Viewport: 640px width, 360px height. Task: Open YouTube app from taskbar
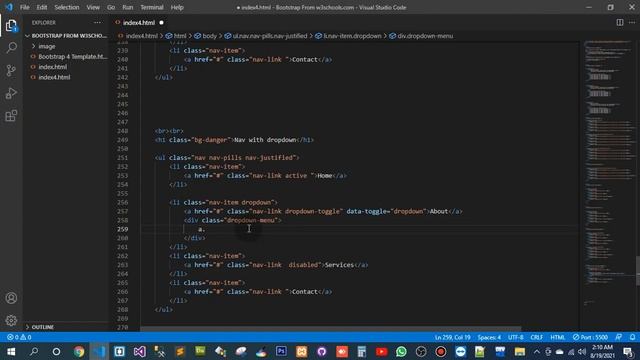click(382, 351)
